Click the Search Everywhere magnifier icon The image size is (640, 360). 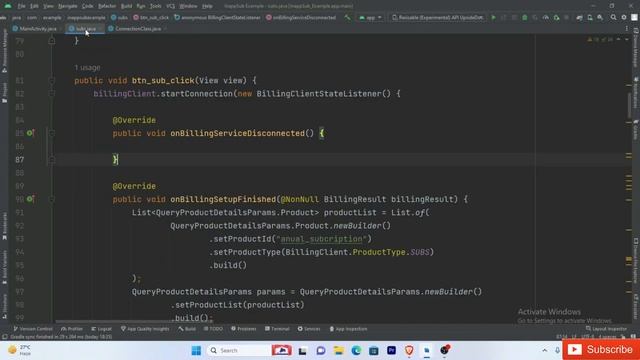[x=613, y=18]
